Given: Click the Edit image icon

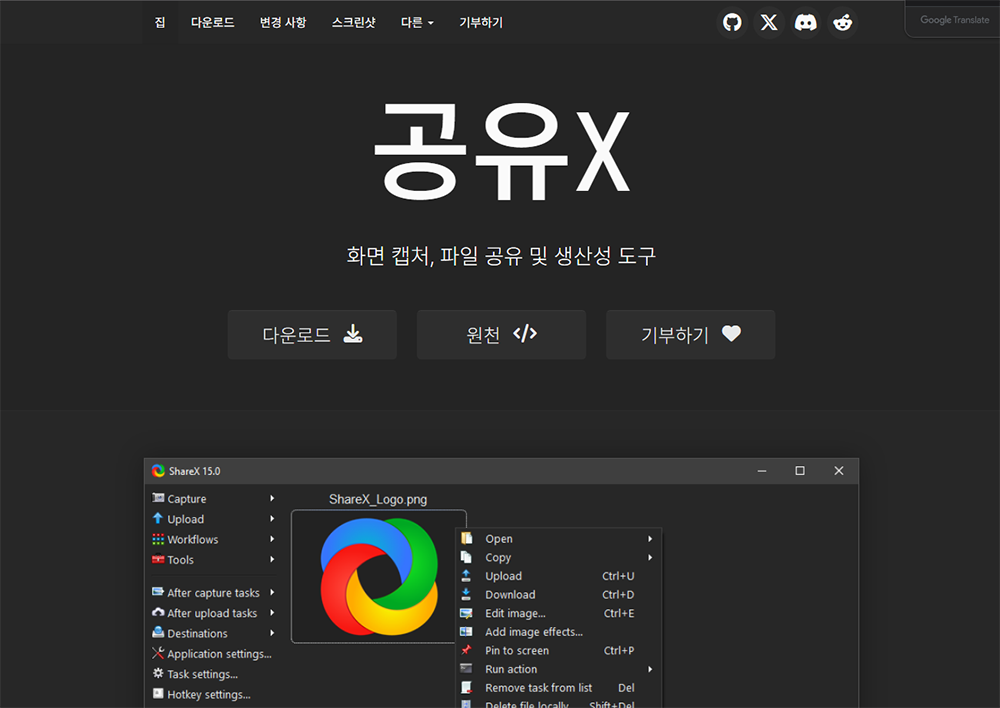Looking at the screenshot, I should click(466, 613).
